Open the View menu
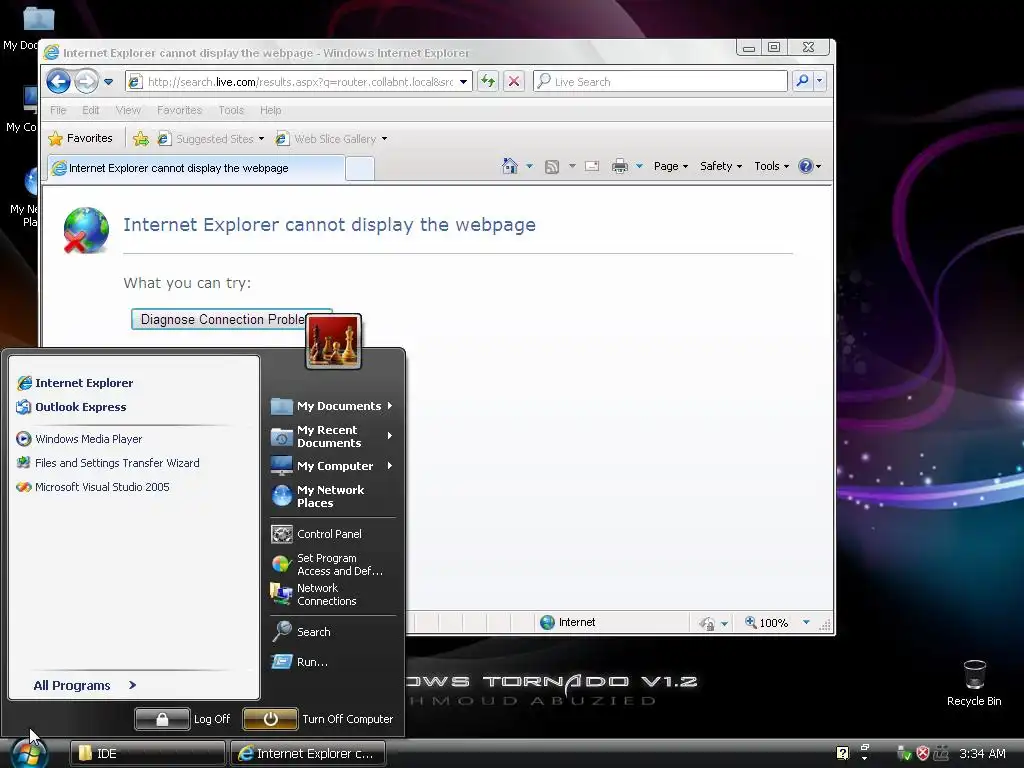Screen dimensions: 1024x768 click(128, 110)
